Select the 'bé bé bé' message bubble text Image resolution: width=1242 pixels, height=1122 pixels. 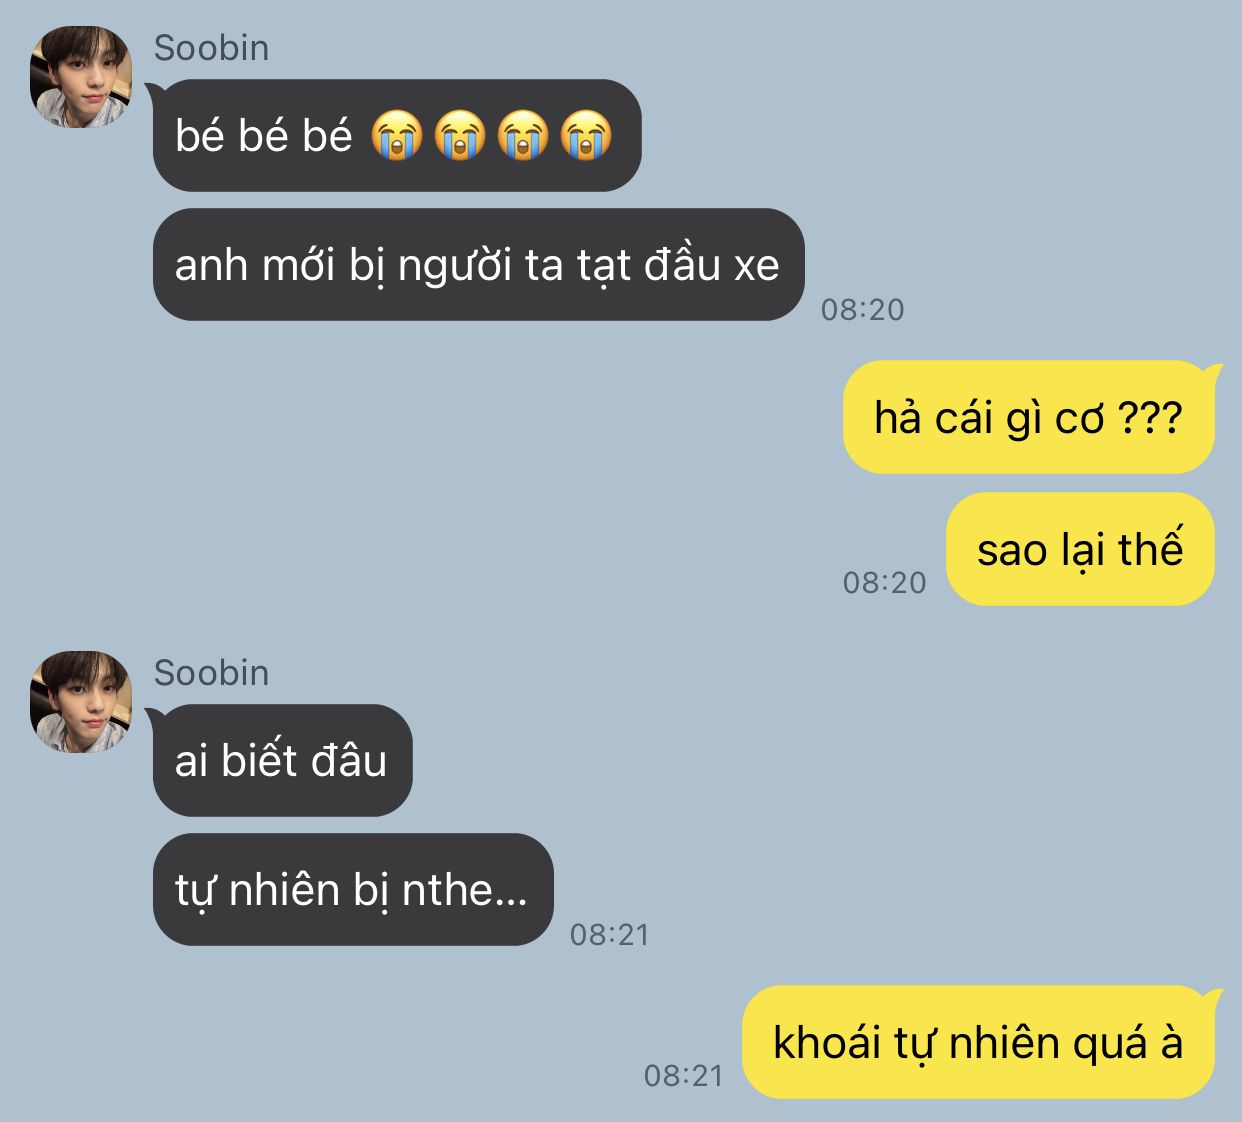264,135
